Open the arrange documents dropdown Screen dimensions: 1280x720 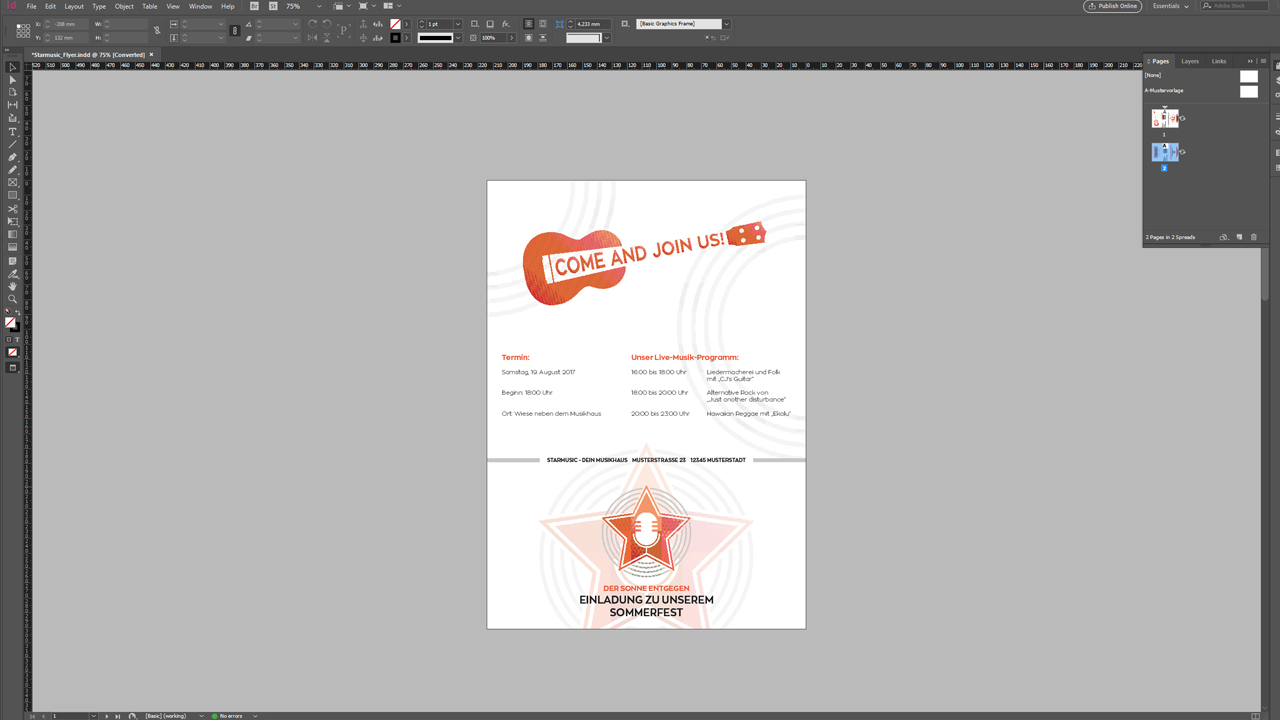point(392,6)
